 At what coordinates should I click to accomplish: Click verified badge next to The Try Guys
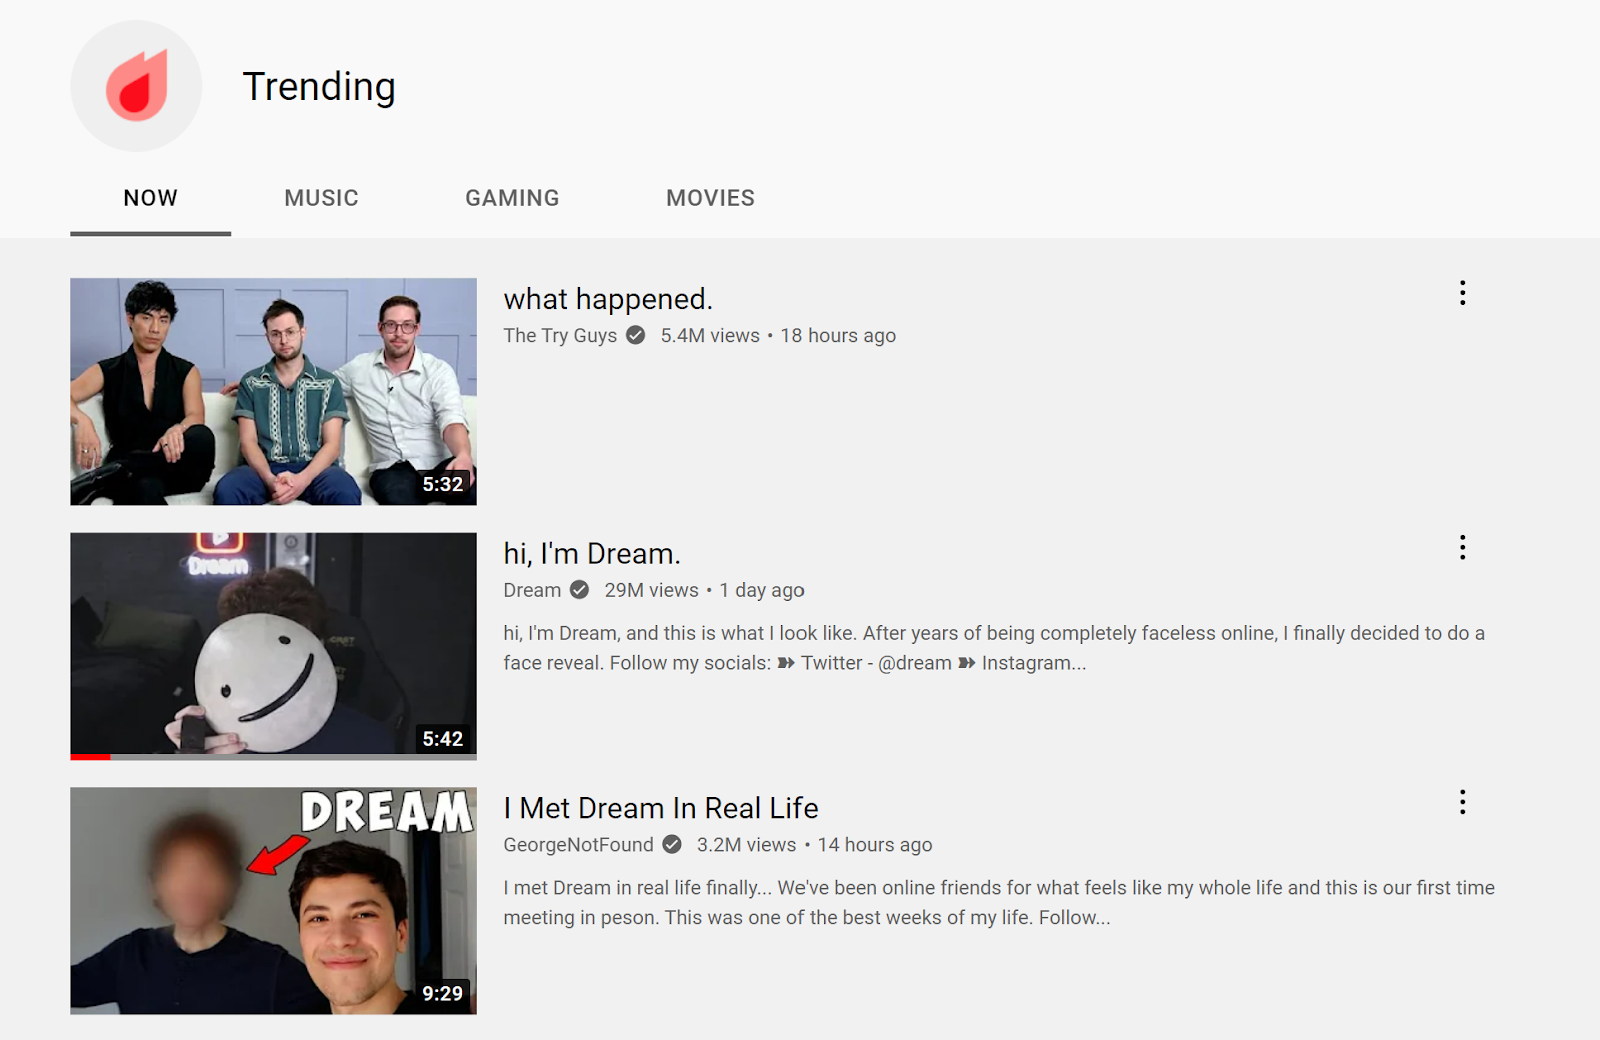point(636,335)
